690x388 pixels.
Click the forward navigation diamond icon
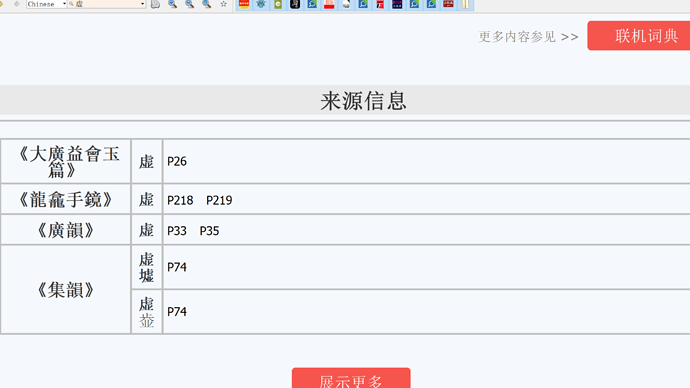[x=16, y=4]
